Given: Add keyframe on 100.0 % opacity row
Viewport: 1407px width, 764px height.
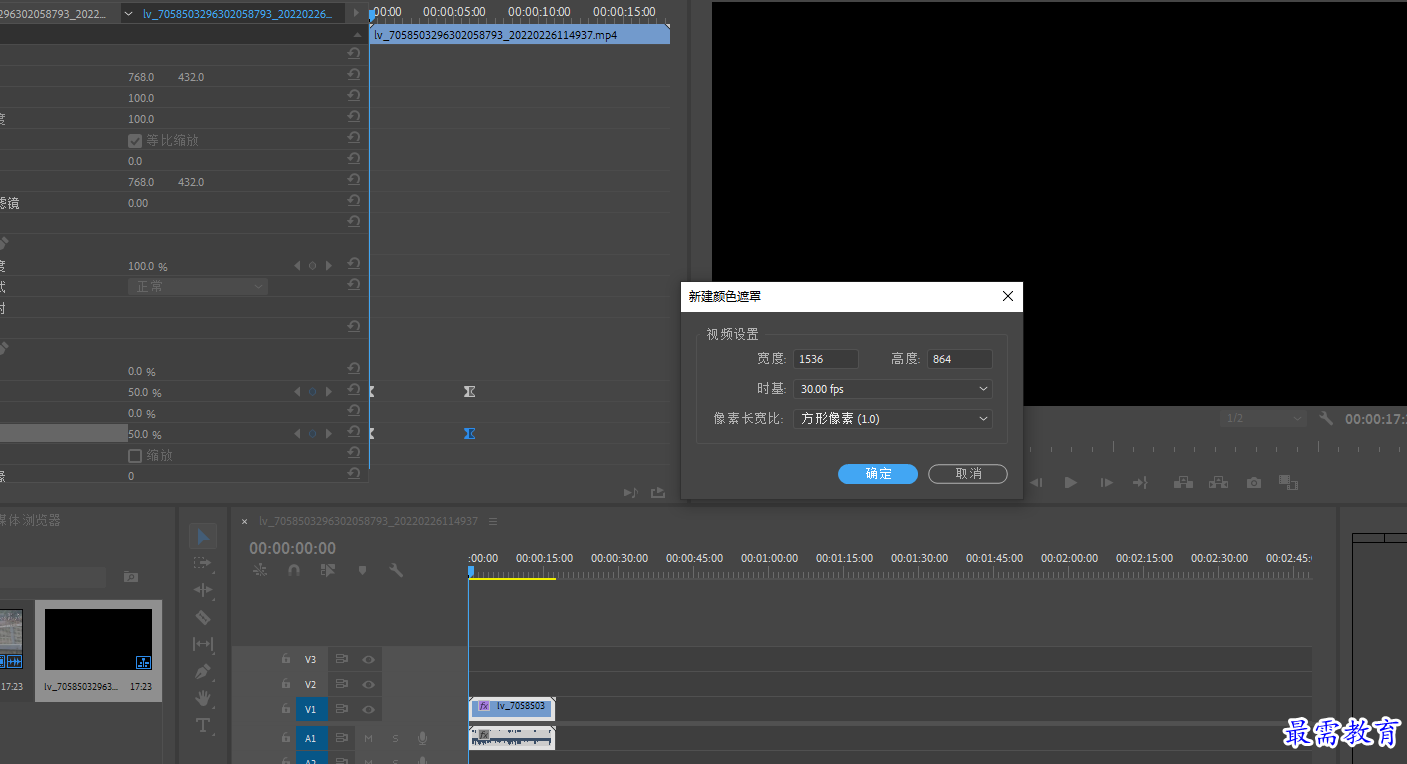Looking at the screenshot, I should point(312,266).
